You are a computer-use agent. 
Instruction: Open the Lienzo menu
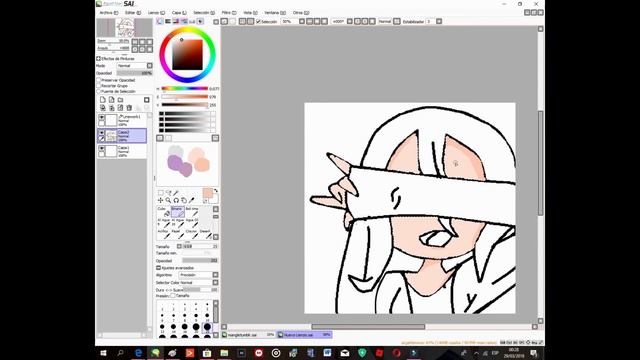156,13
